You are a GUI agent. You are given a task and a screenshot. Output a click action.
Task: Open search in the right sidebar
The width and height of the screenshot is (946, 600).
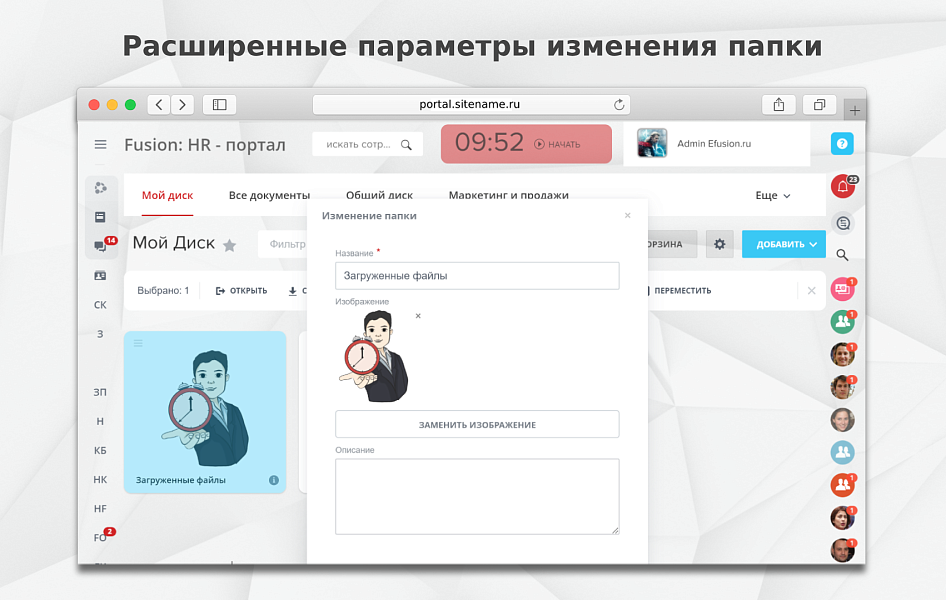842,255
